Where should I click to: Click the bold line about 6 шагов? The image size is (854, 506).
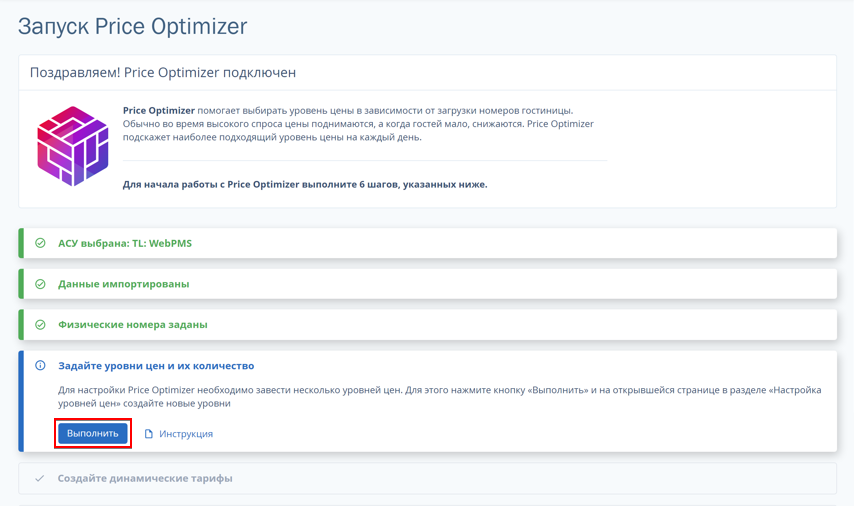[x=305, y=184]
